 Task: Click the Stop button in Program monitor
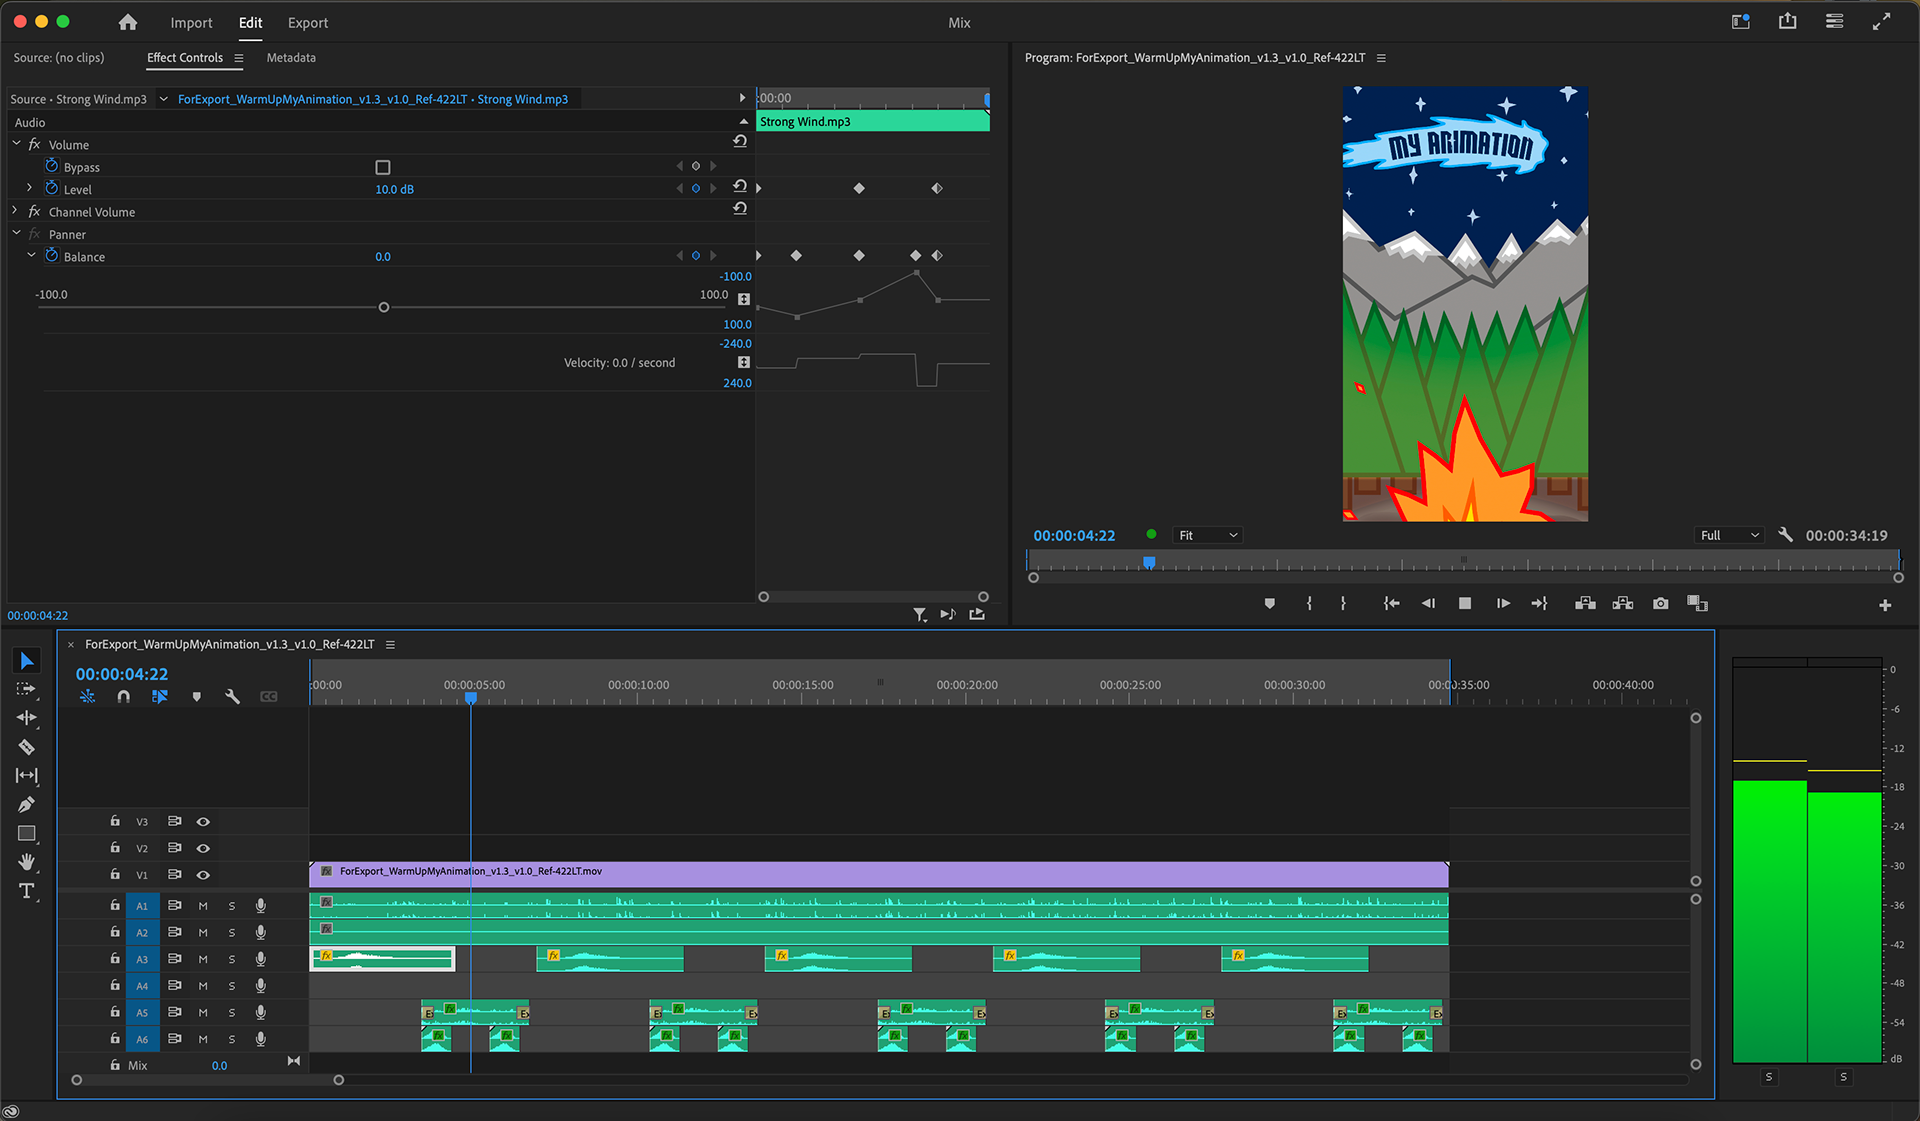point(1465,604)
